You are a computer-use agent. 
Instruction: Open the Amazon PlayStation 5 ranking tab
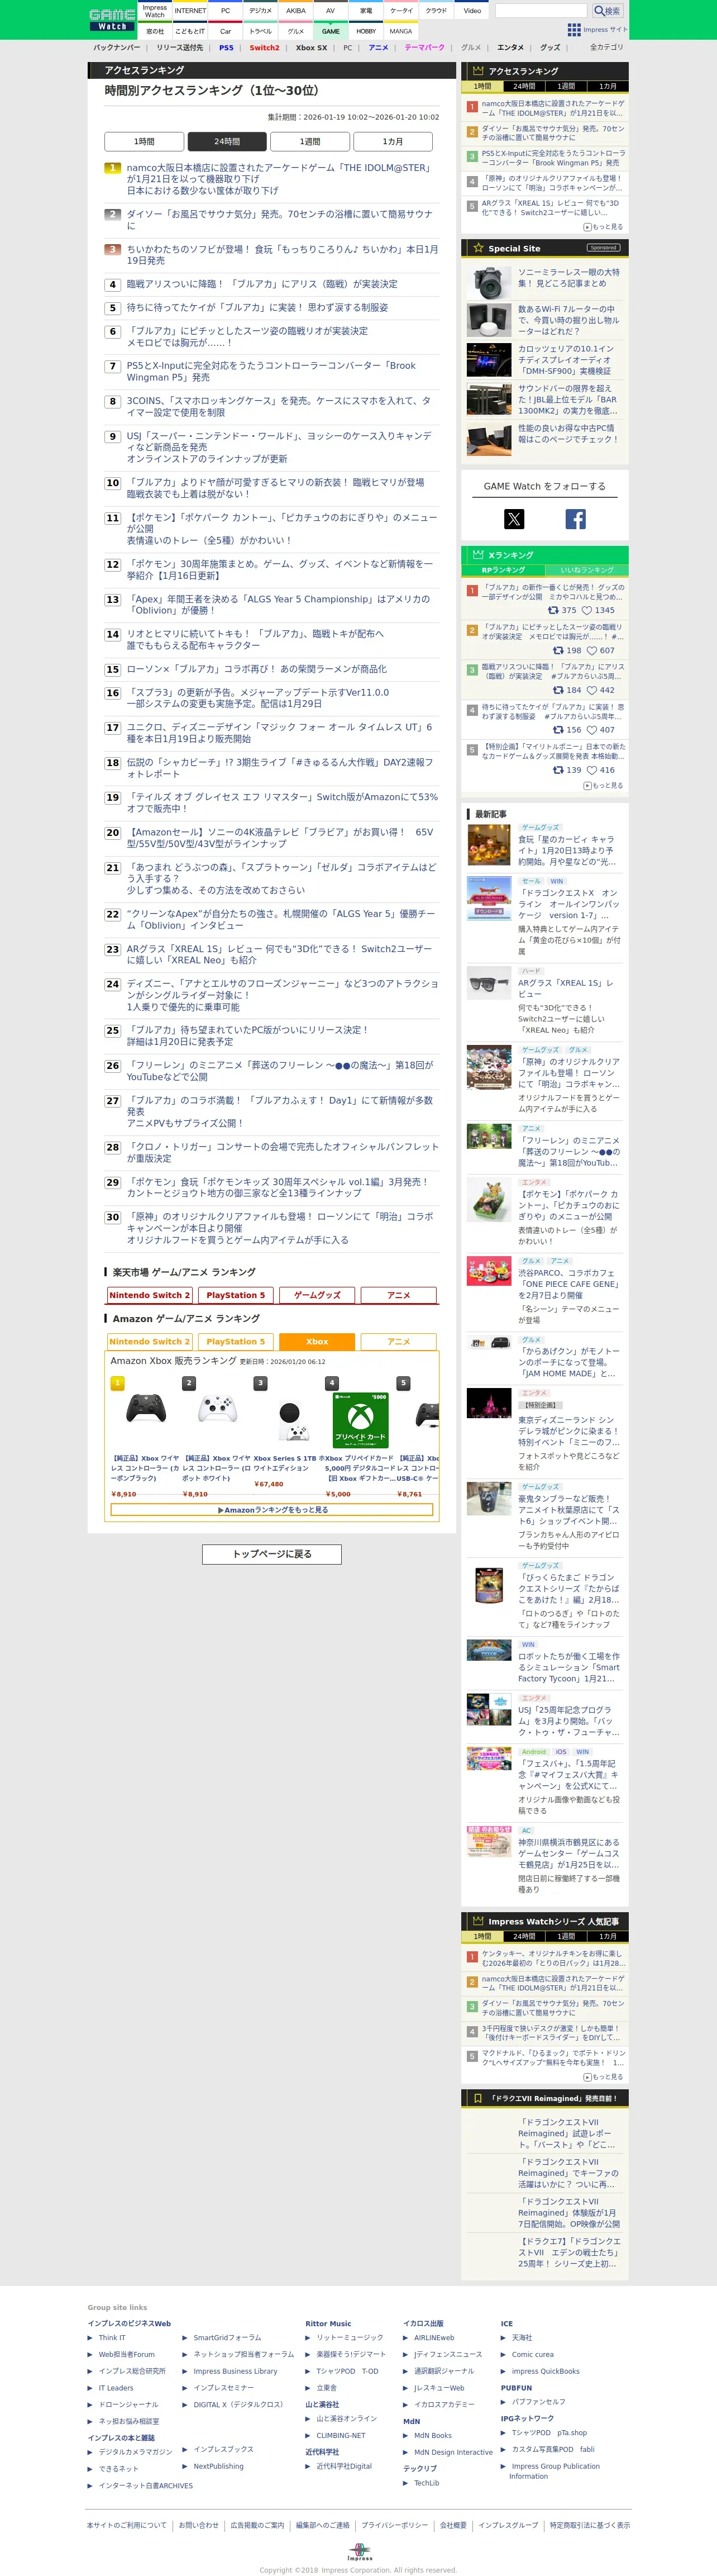tap(236, 1342)
